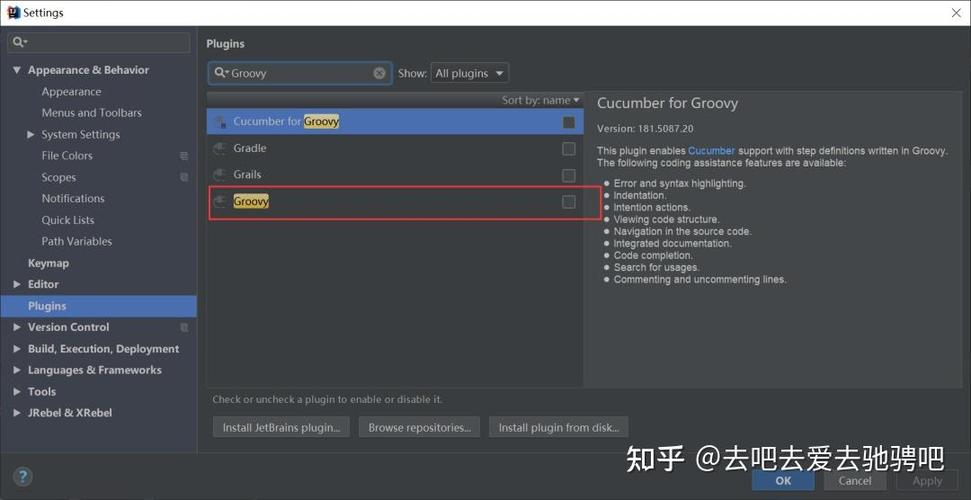Open the Keymap settings page
Image resolution: width=971 pixels, height=500 pixels.
(x=48, y=263)
